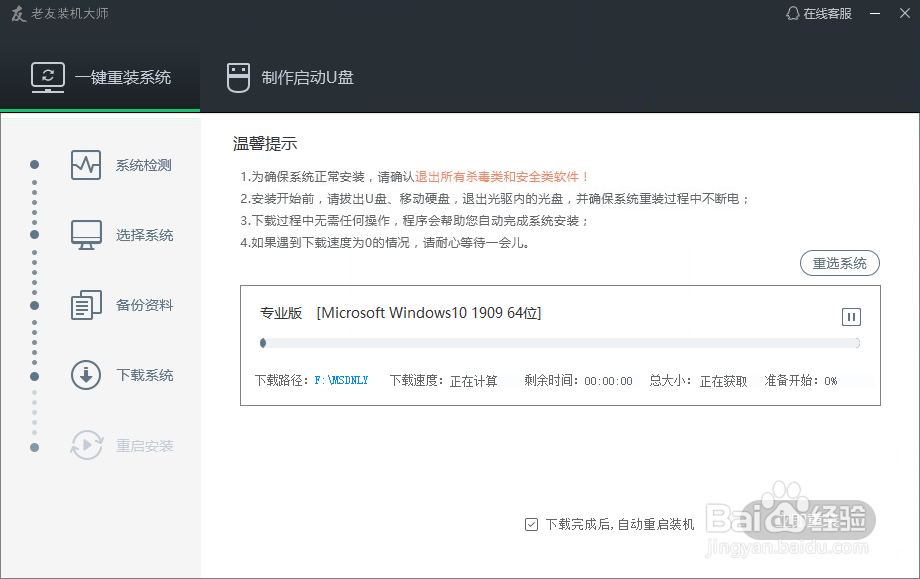
Task: Click the USB drive icon for 制作启动U盘
Action: point(238,77)
